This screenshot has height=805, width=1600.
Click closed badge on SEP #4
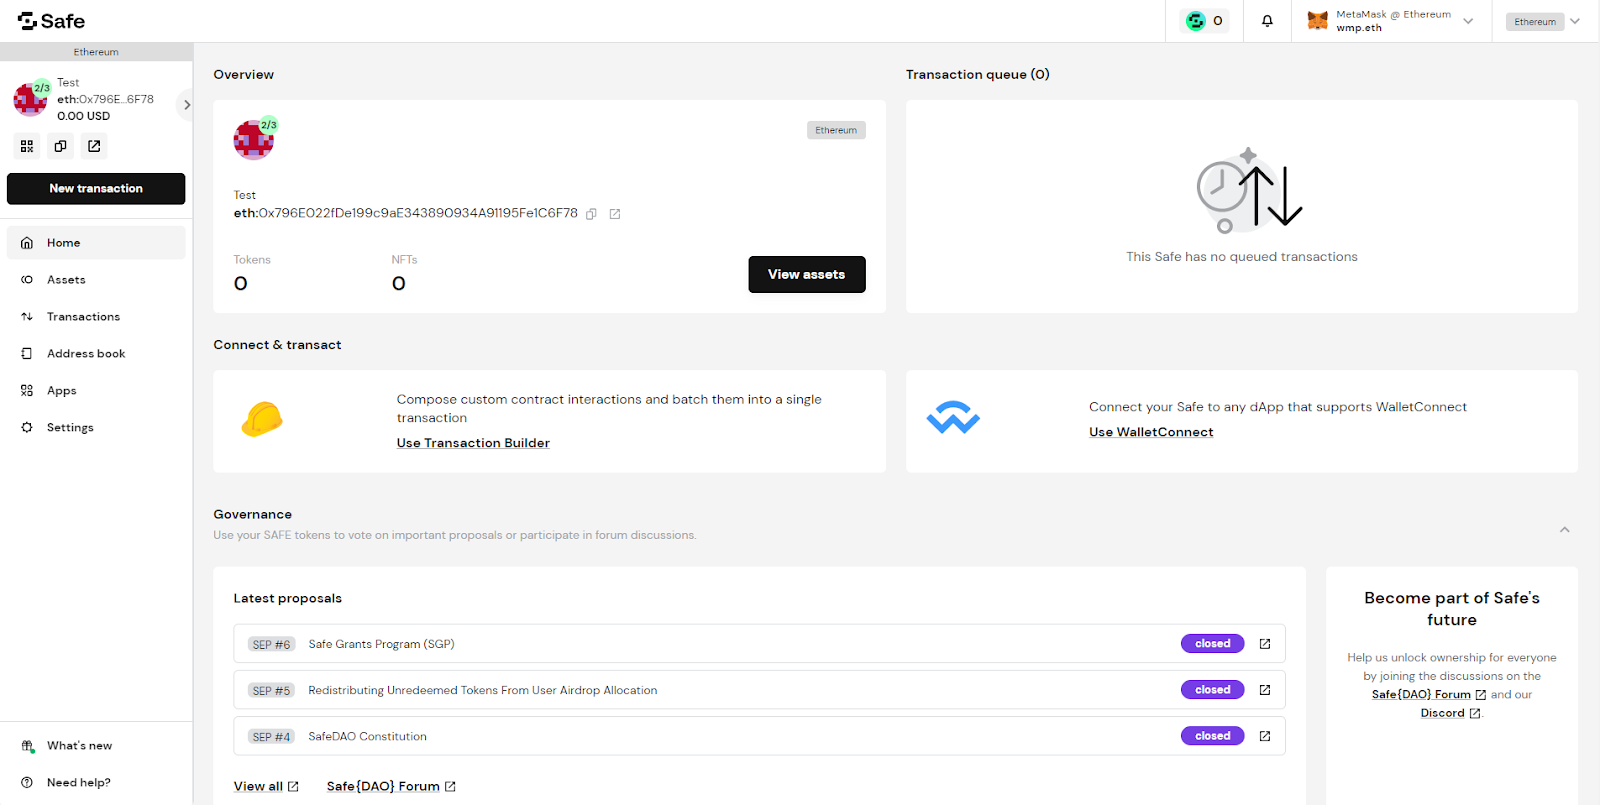(1213, 736)
